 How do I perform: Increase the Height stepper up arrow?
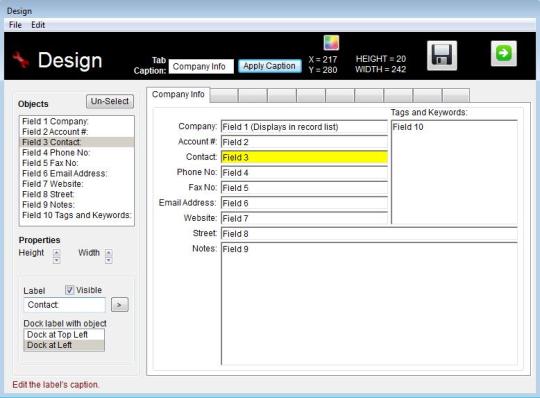point(56,253)
